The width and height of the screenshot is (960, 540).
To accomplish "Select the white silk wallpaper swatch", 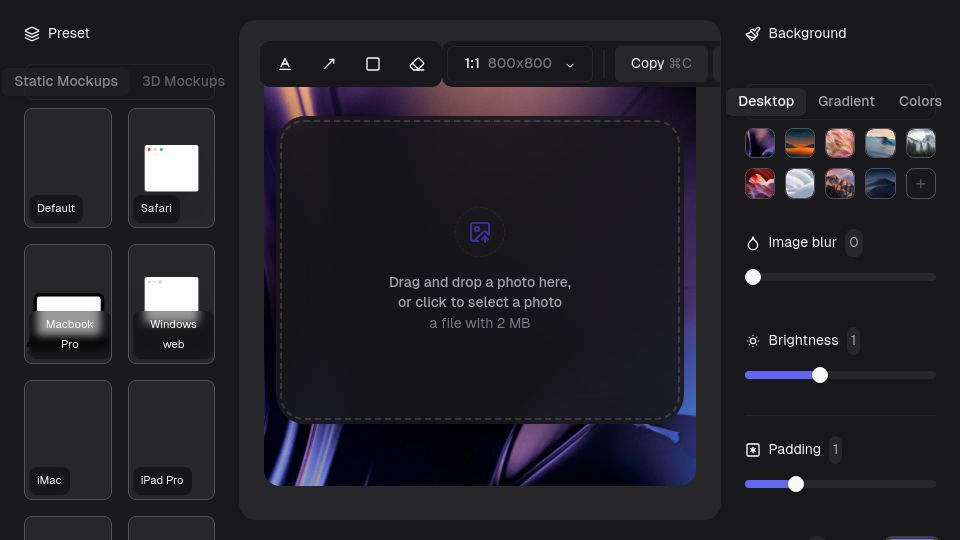I will point(800,184).
